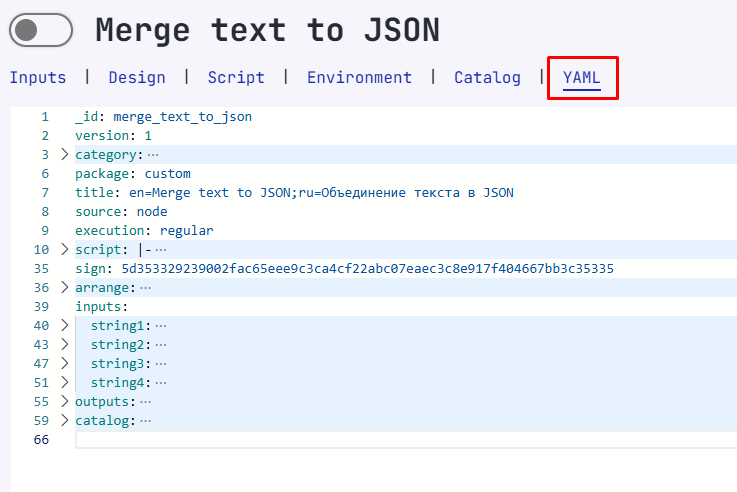This screenshot has width=737, height=492.
Task: Expand the folded category section
Action: [x=65, y=155]
